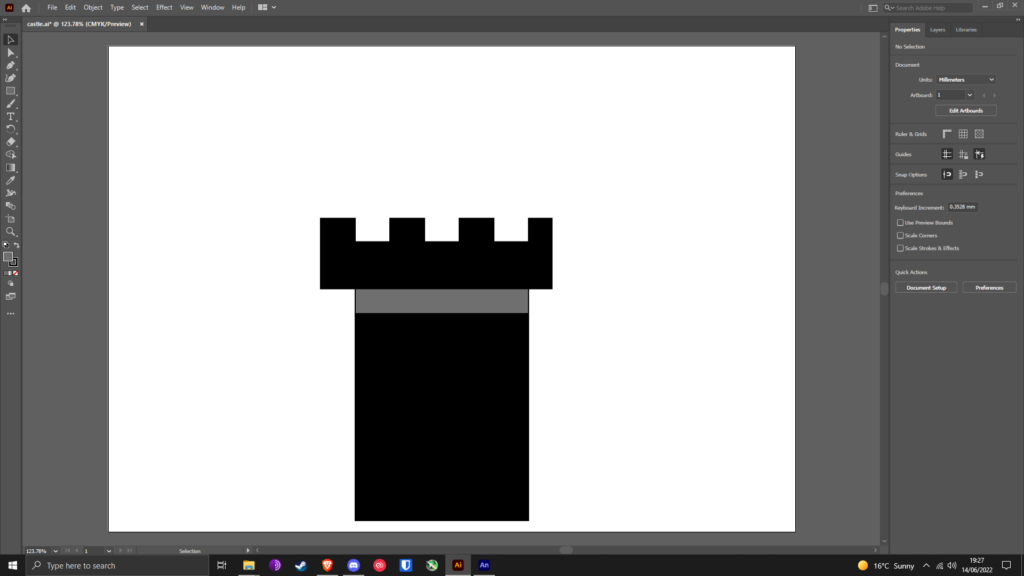Select the Rectangle tool

tap(10, 91)
